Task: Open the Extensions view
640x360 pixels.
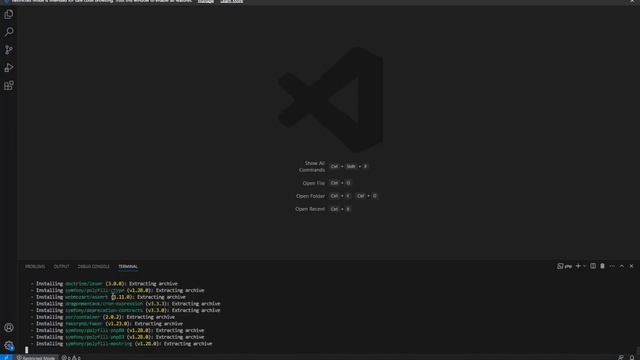Action: 9,85
